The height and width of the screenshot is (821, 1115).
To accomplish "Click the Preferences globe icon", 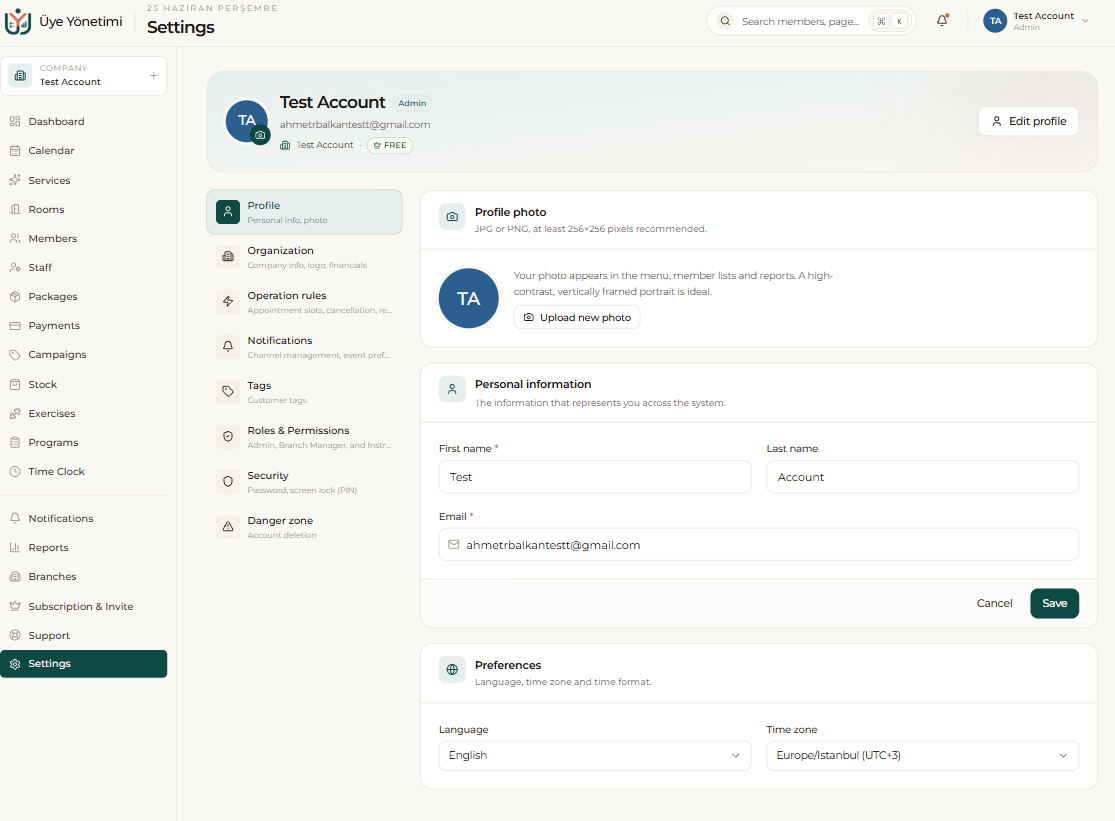I will coord(452,670).
